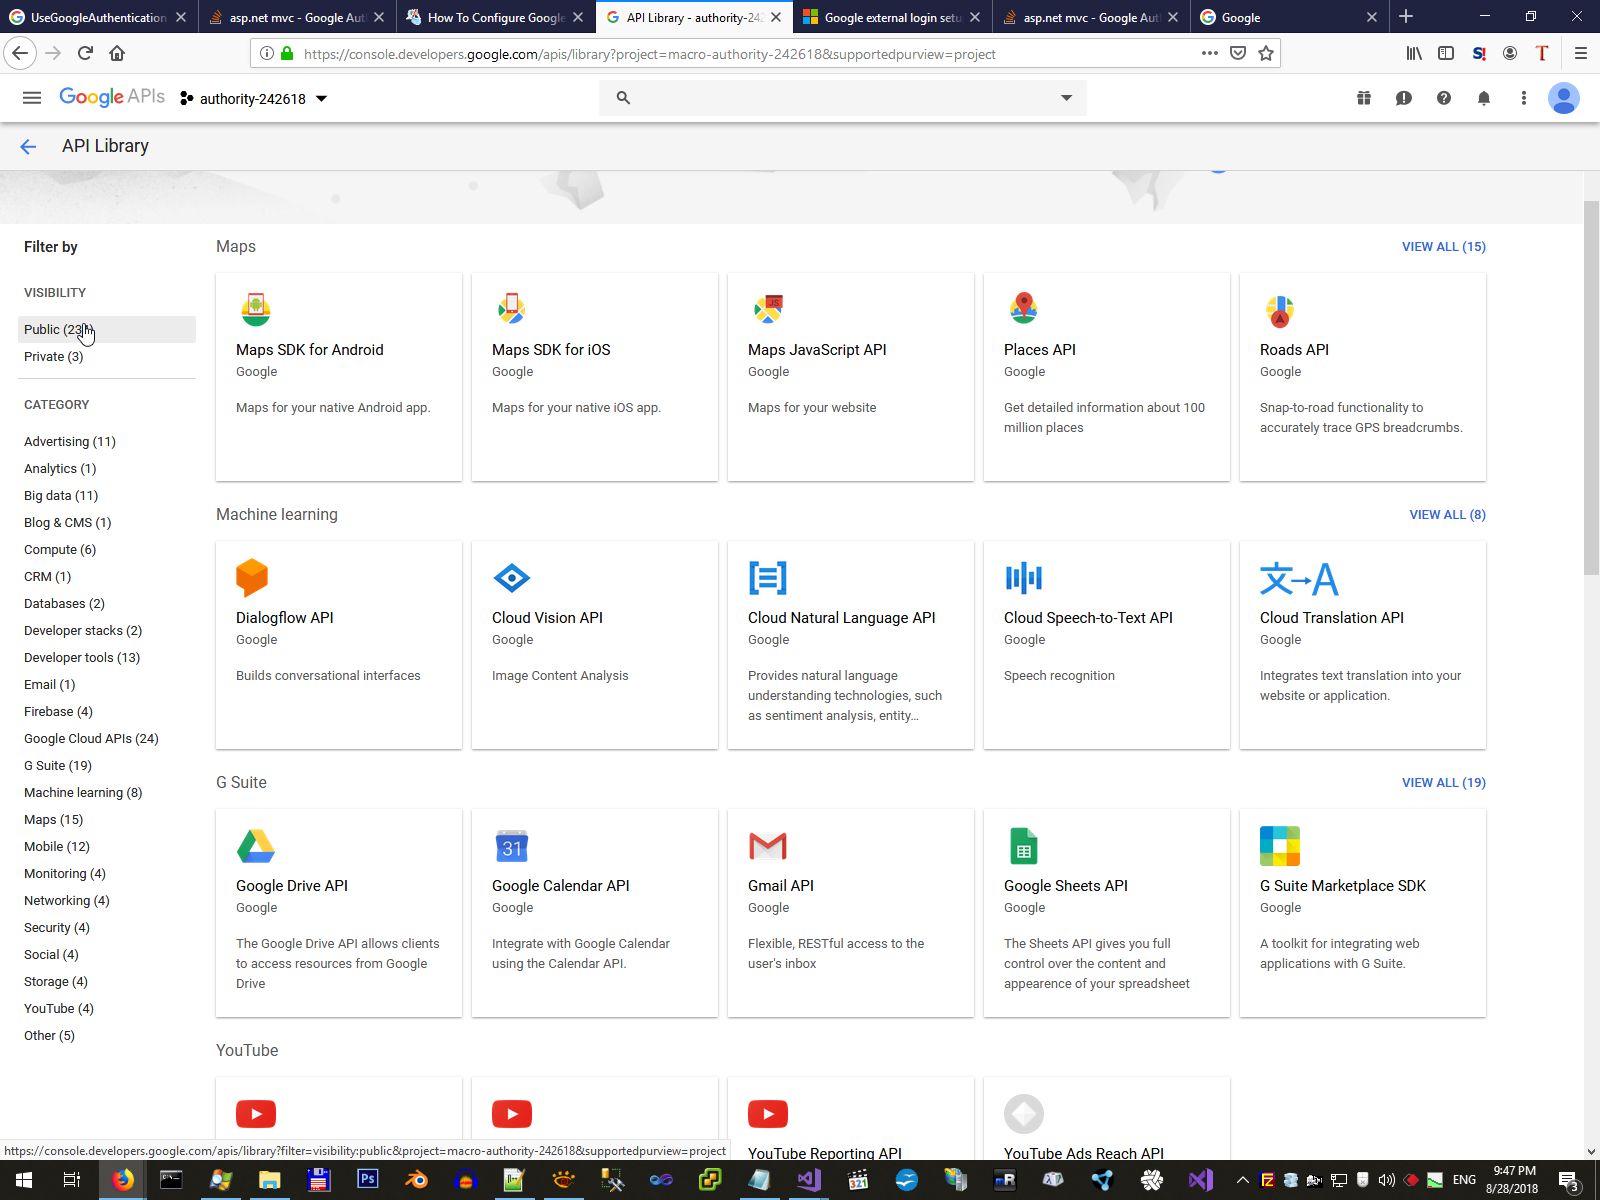This screenshot has height=1200, width=1600.
Task: Open Windows Task View from taskbar
Action: 71,1180
